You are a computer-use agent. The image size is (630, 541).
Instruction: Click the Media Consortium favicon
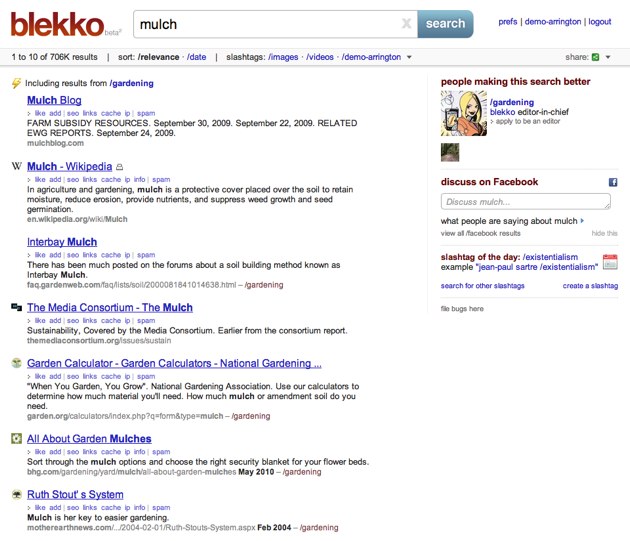tap(16, 308)
